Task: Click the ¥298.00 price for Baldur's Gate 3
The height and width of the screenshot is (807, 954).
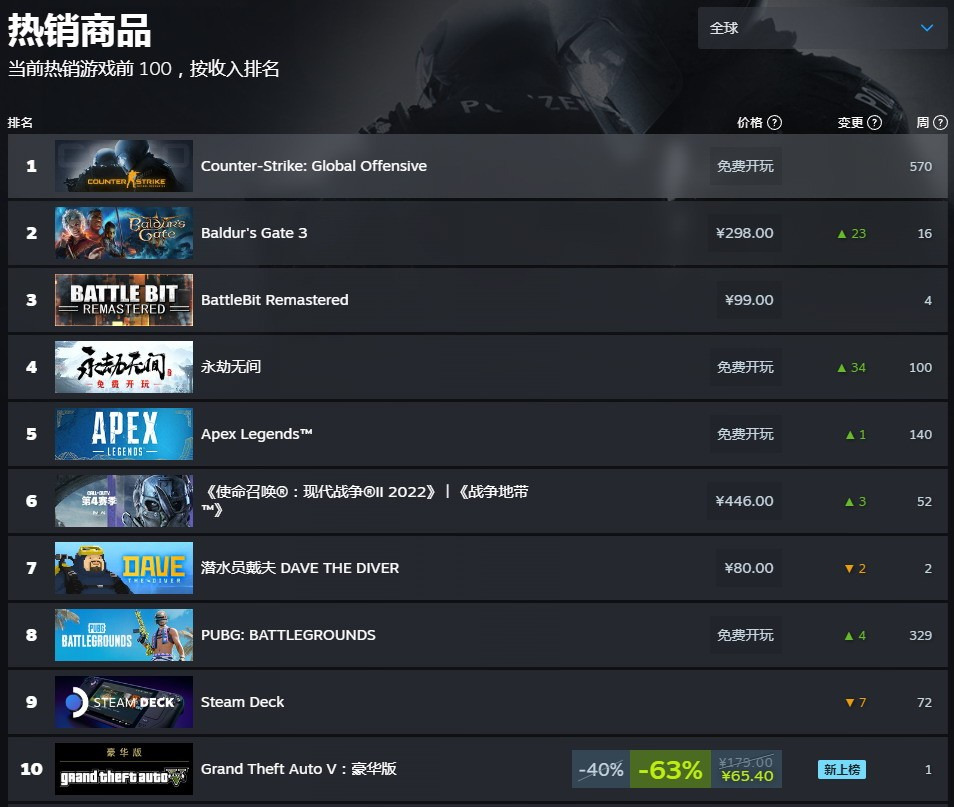Action: pos(745,233)
